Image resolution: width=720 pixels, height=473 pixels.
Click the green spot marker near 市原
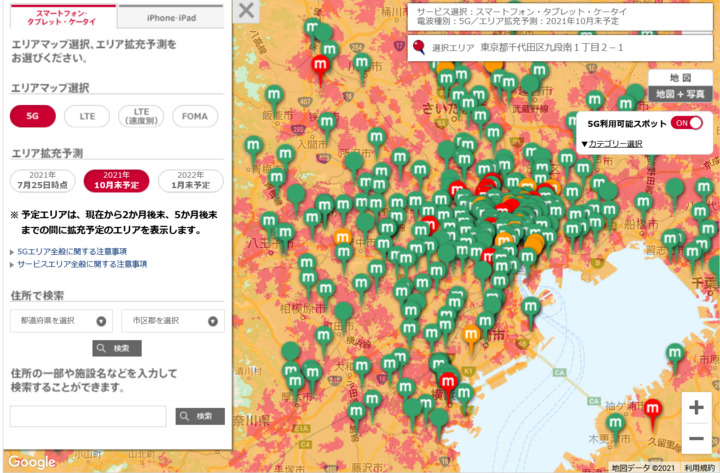tap(675, 355)
